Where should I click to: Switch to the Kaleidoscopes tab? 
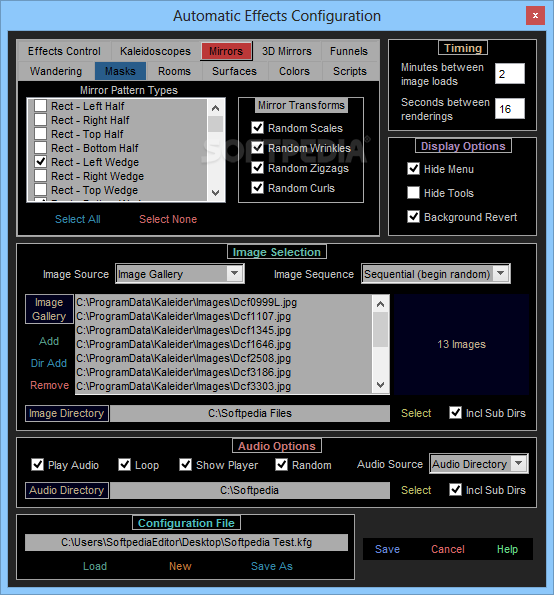point(155,51)
